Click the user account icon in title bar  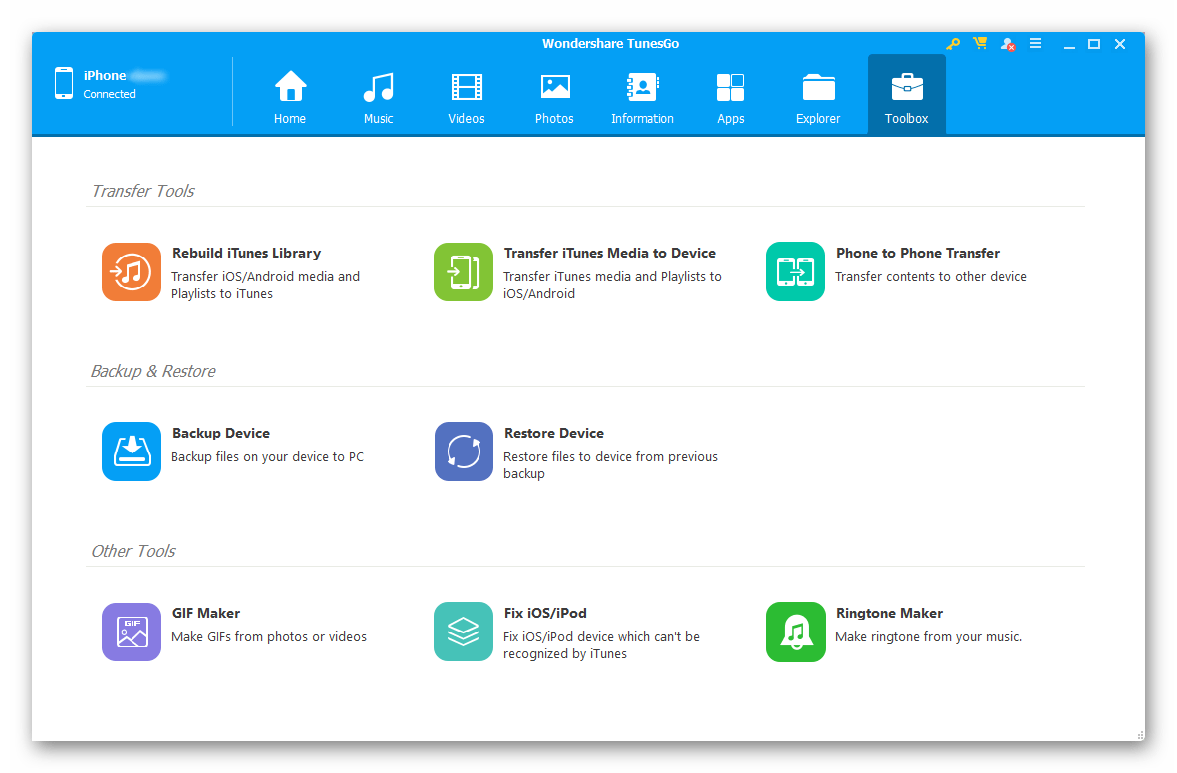1007,44
